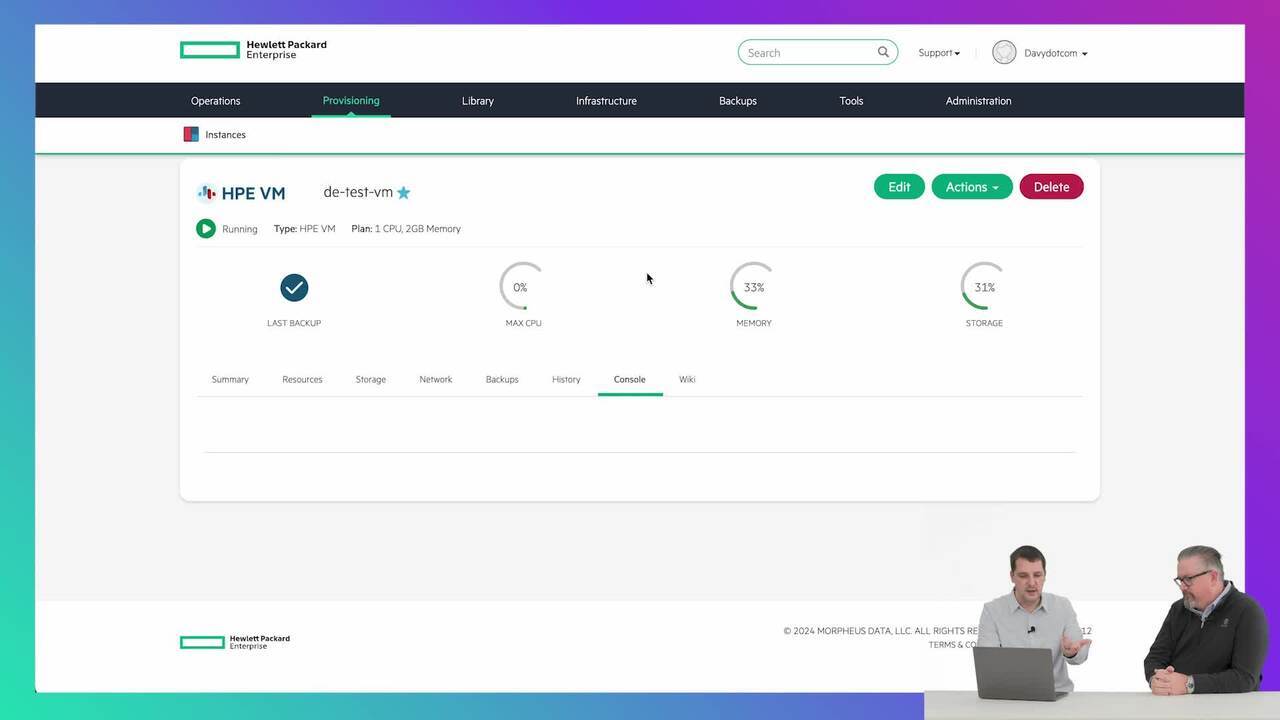Switch to the Summary tab
1280x720 pixels.
pyautogui.click(x=230, y=380)
